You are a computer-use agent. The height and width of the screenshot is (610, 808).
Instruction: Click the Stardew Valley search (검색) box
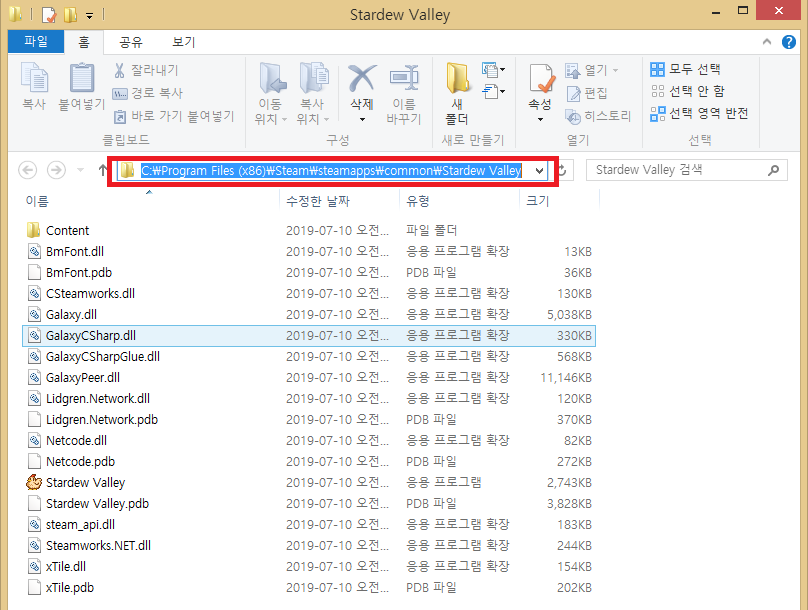click(686, 170)
